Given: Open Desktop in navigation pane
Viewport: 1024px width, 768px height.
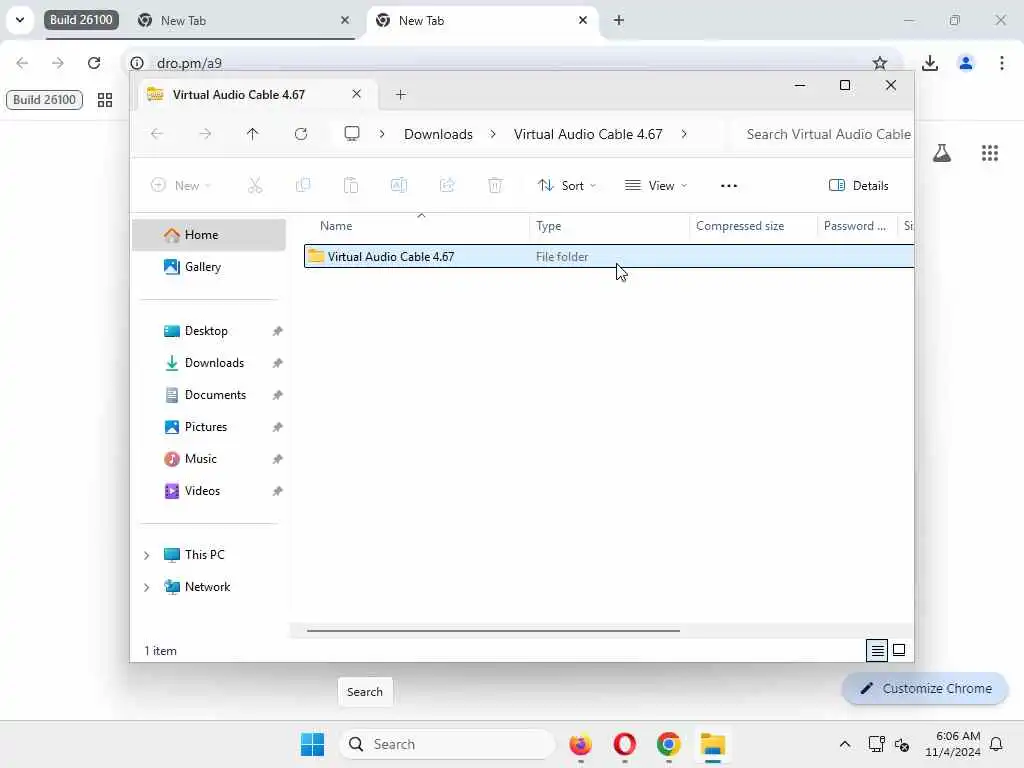Looking at the screenshot, I should 209,331.
